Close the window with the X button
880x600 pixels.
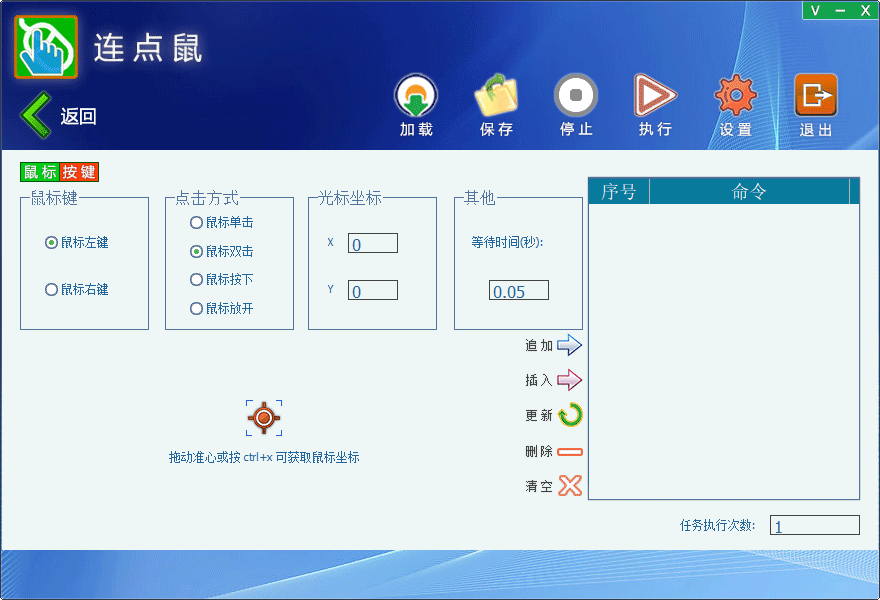click(865, 11)
